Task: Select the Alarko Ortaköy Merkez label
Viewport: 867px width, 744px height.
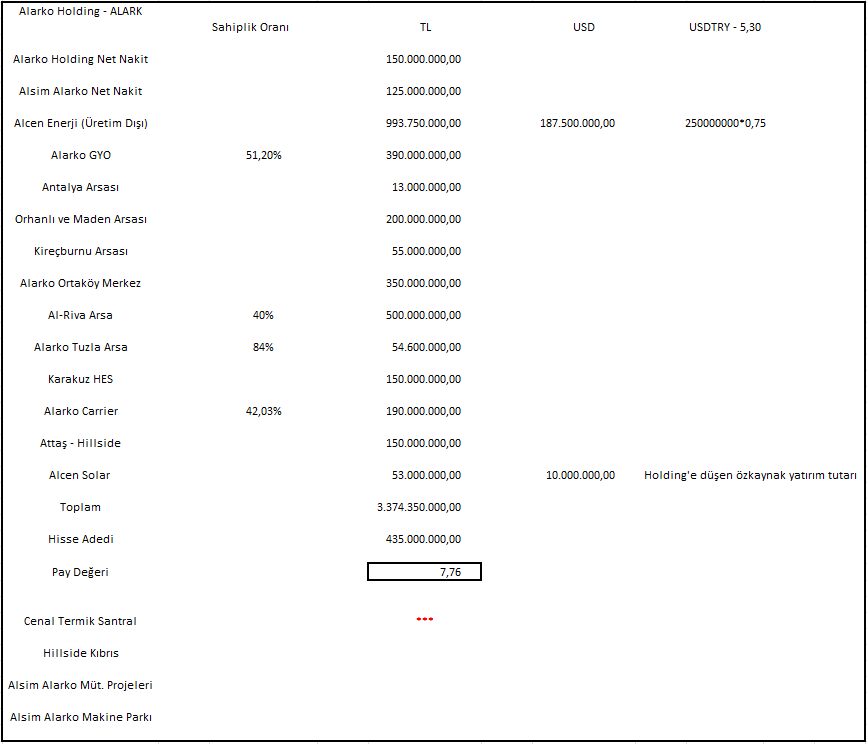Action: click(x=81, y=284)
